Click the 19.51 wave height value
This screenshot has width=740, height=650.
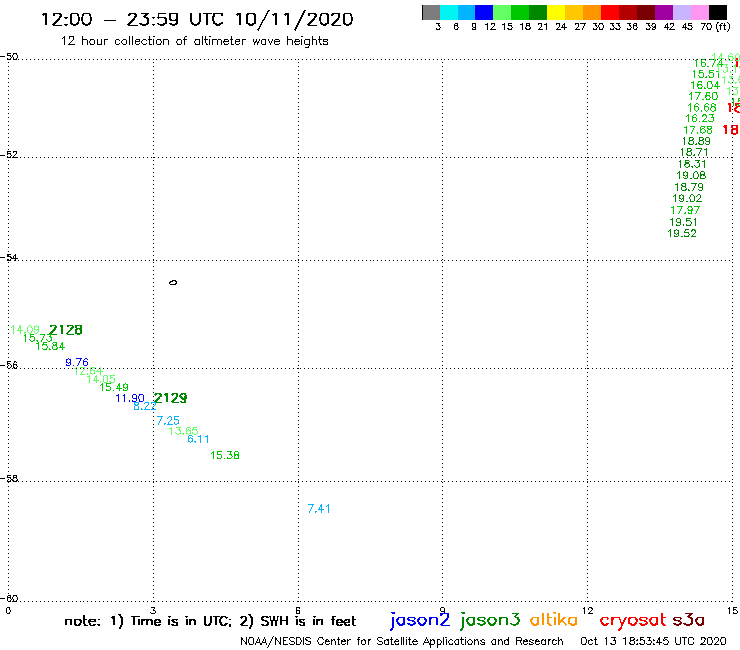[683, 222]
